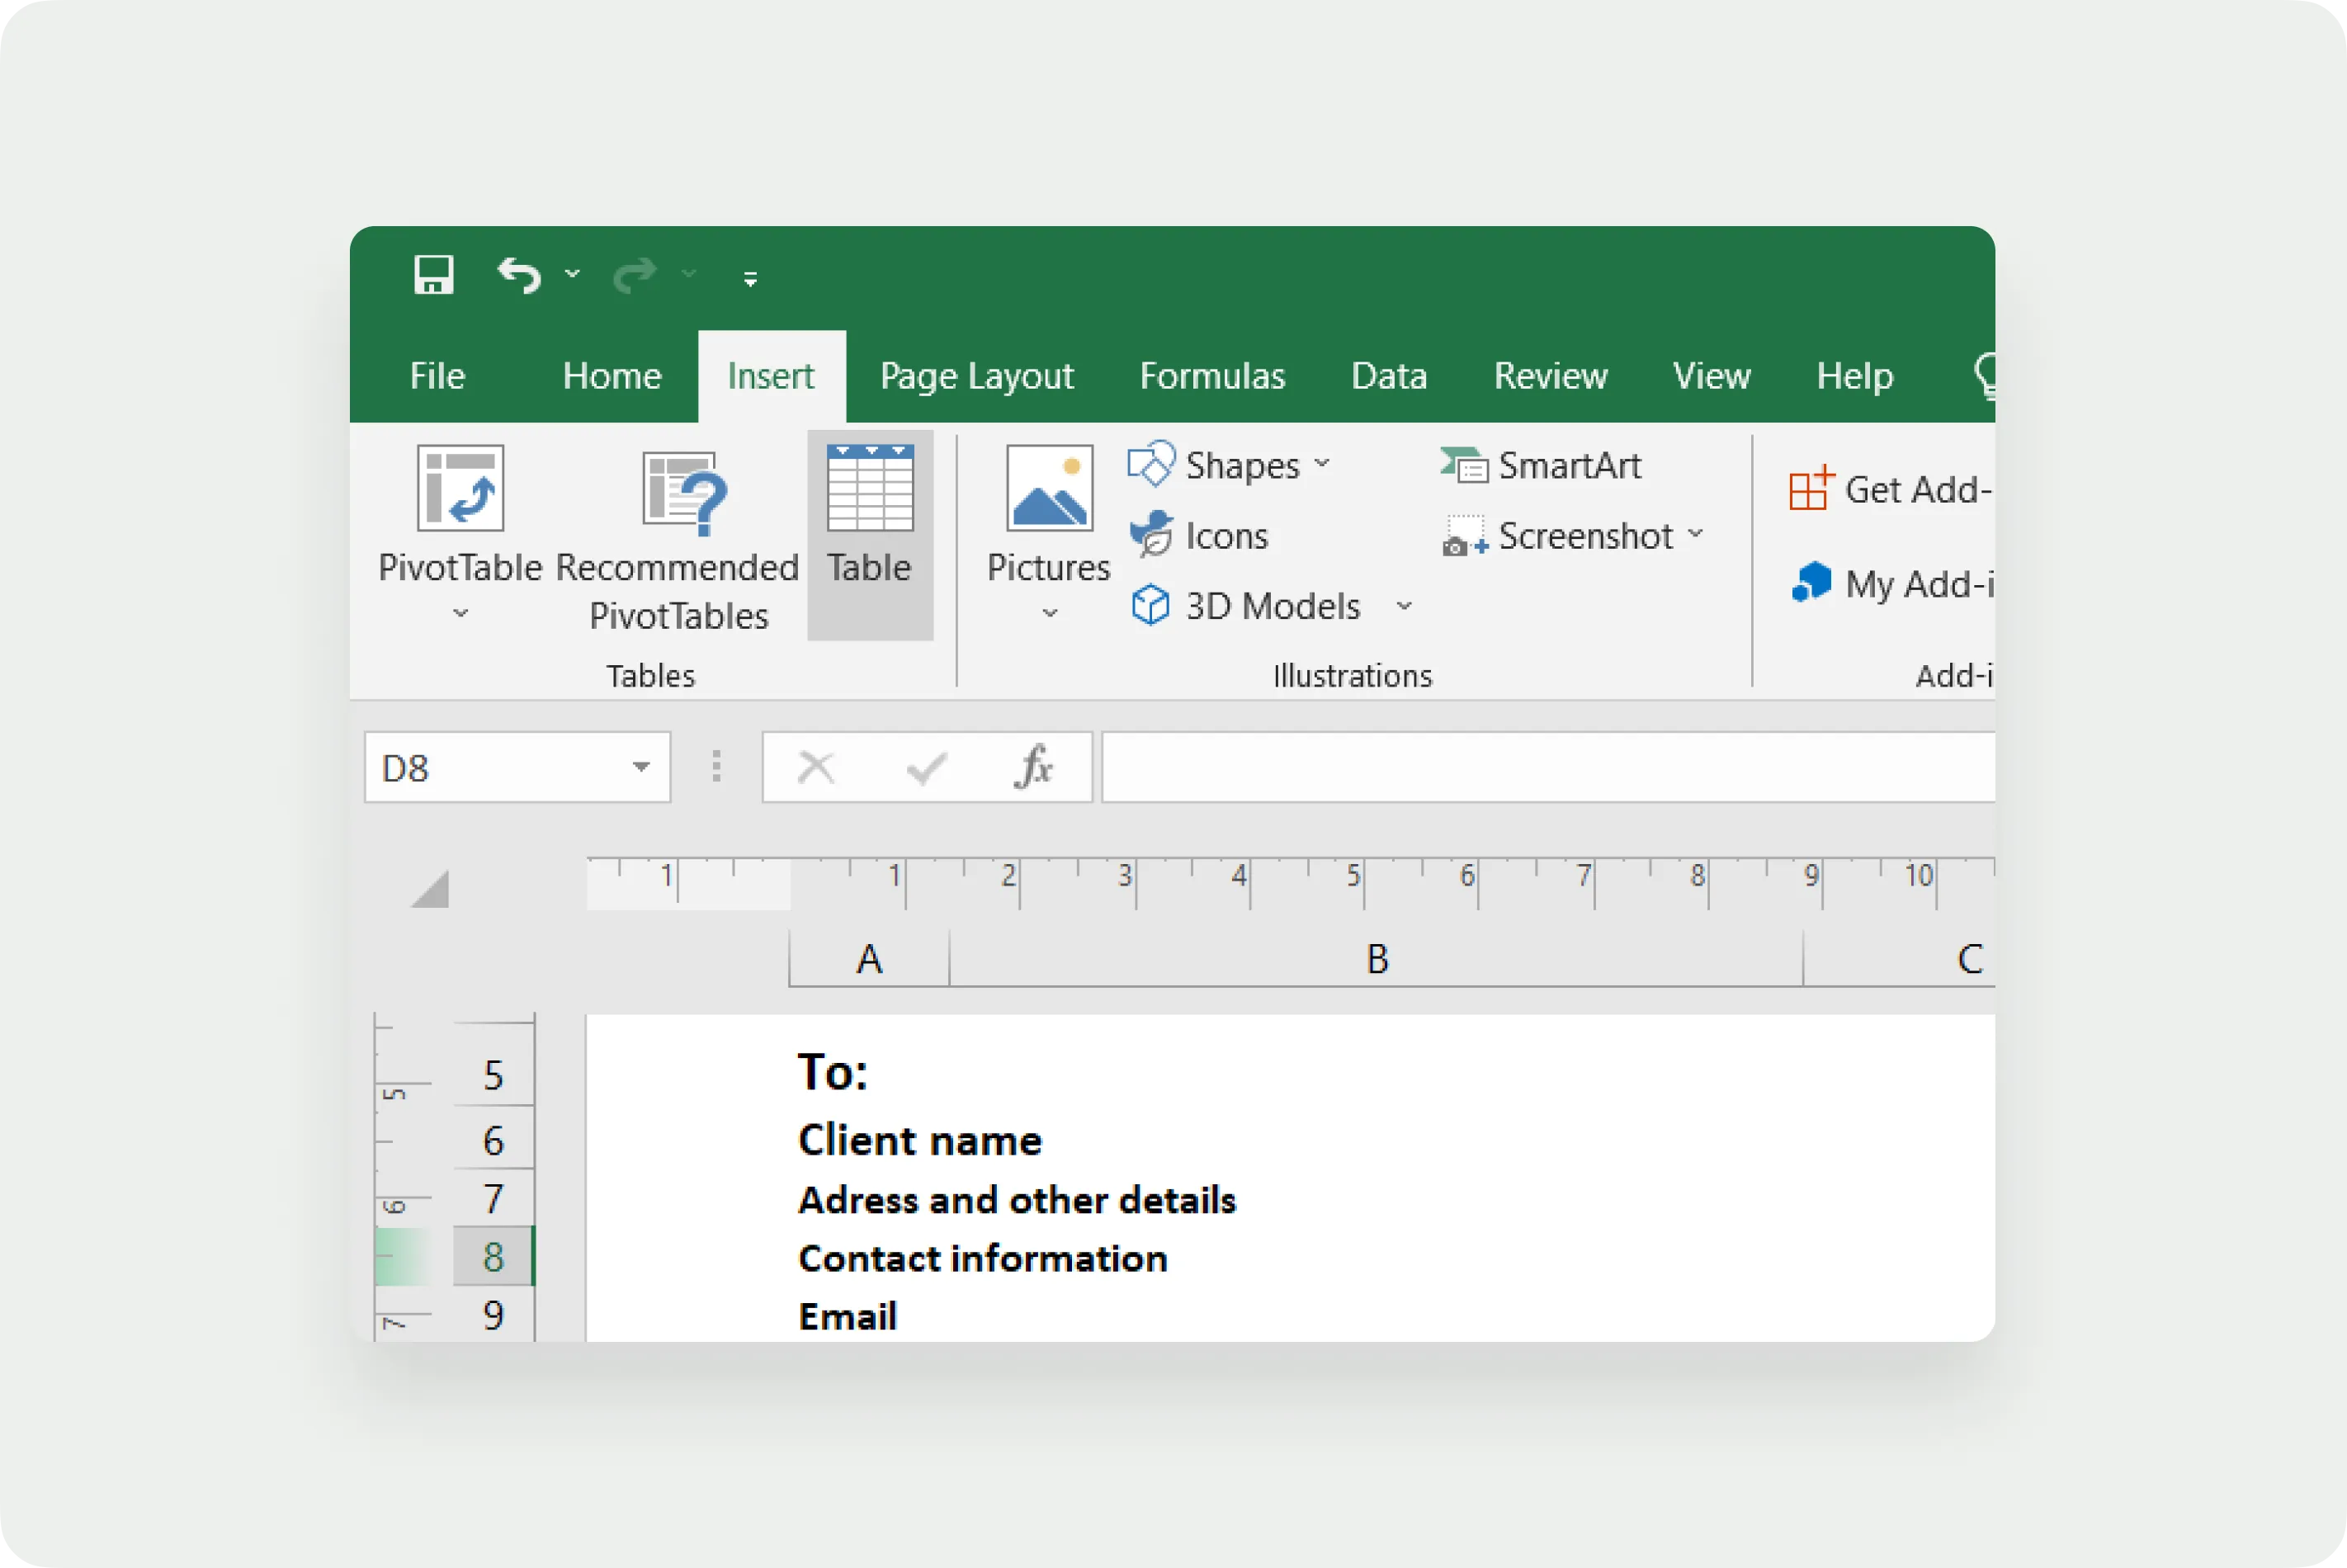2347x1568 pixels.
Task: Click the Undo arrow icon
Action: 519,274
